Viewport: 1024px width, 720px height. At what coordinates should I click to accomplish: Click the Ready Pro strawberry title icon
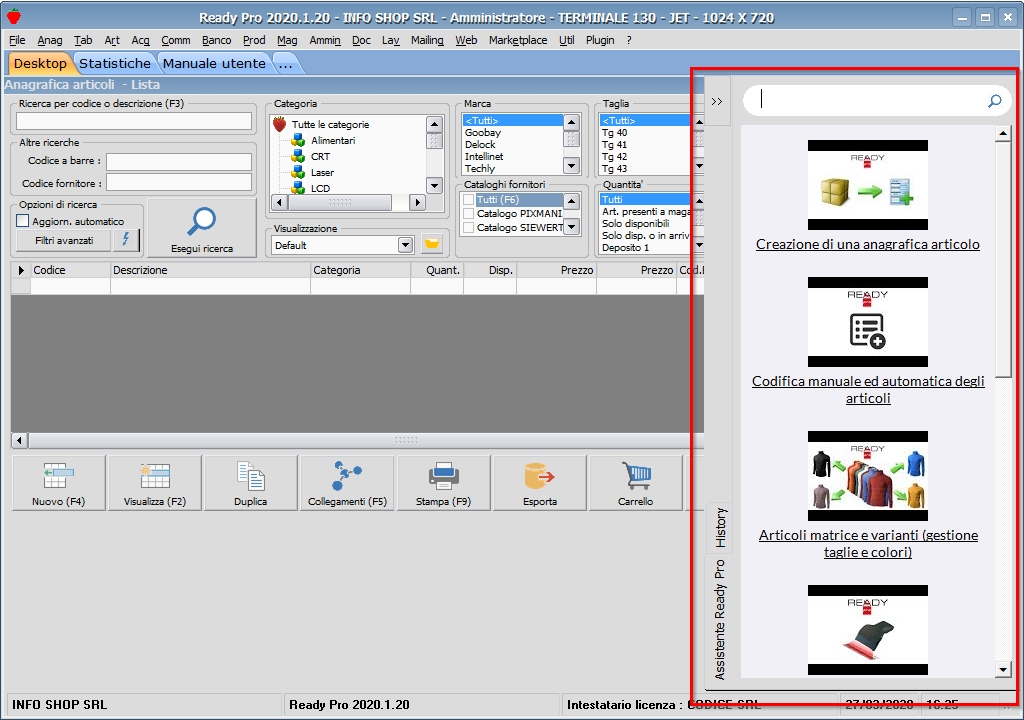pyautogui.click(x=14, y=17)
